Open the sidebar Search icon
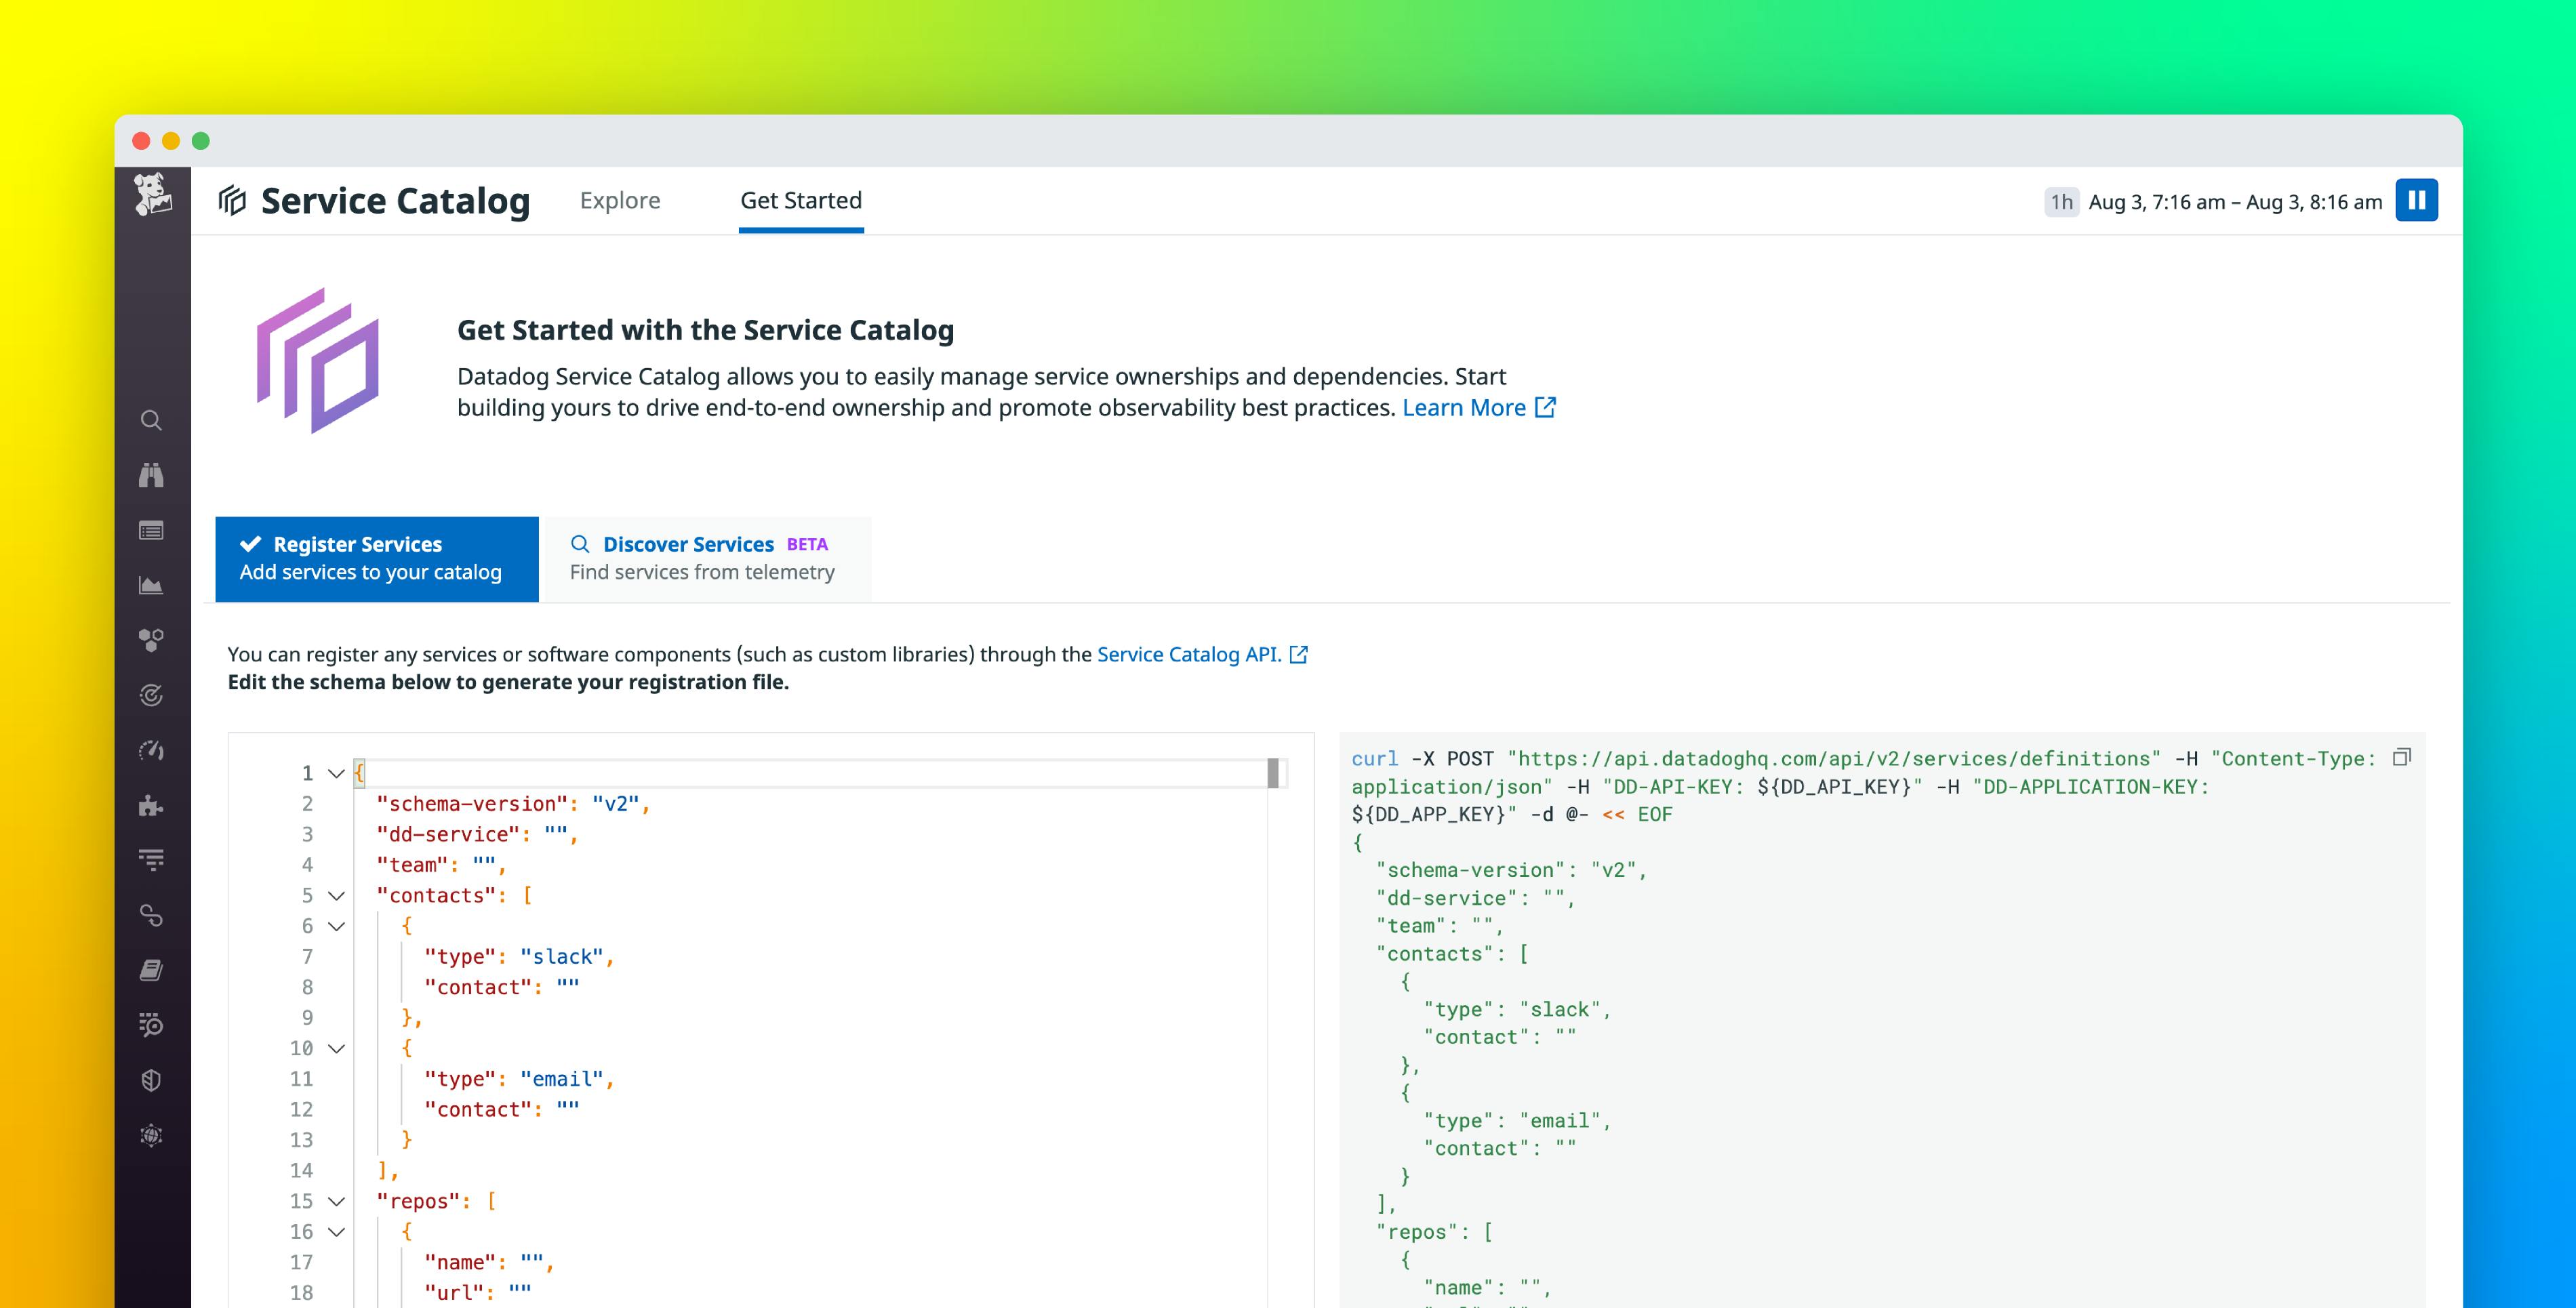 [x=152, y=420]
